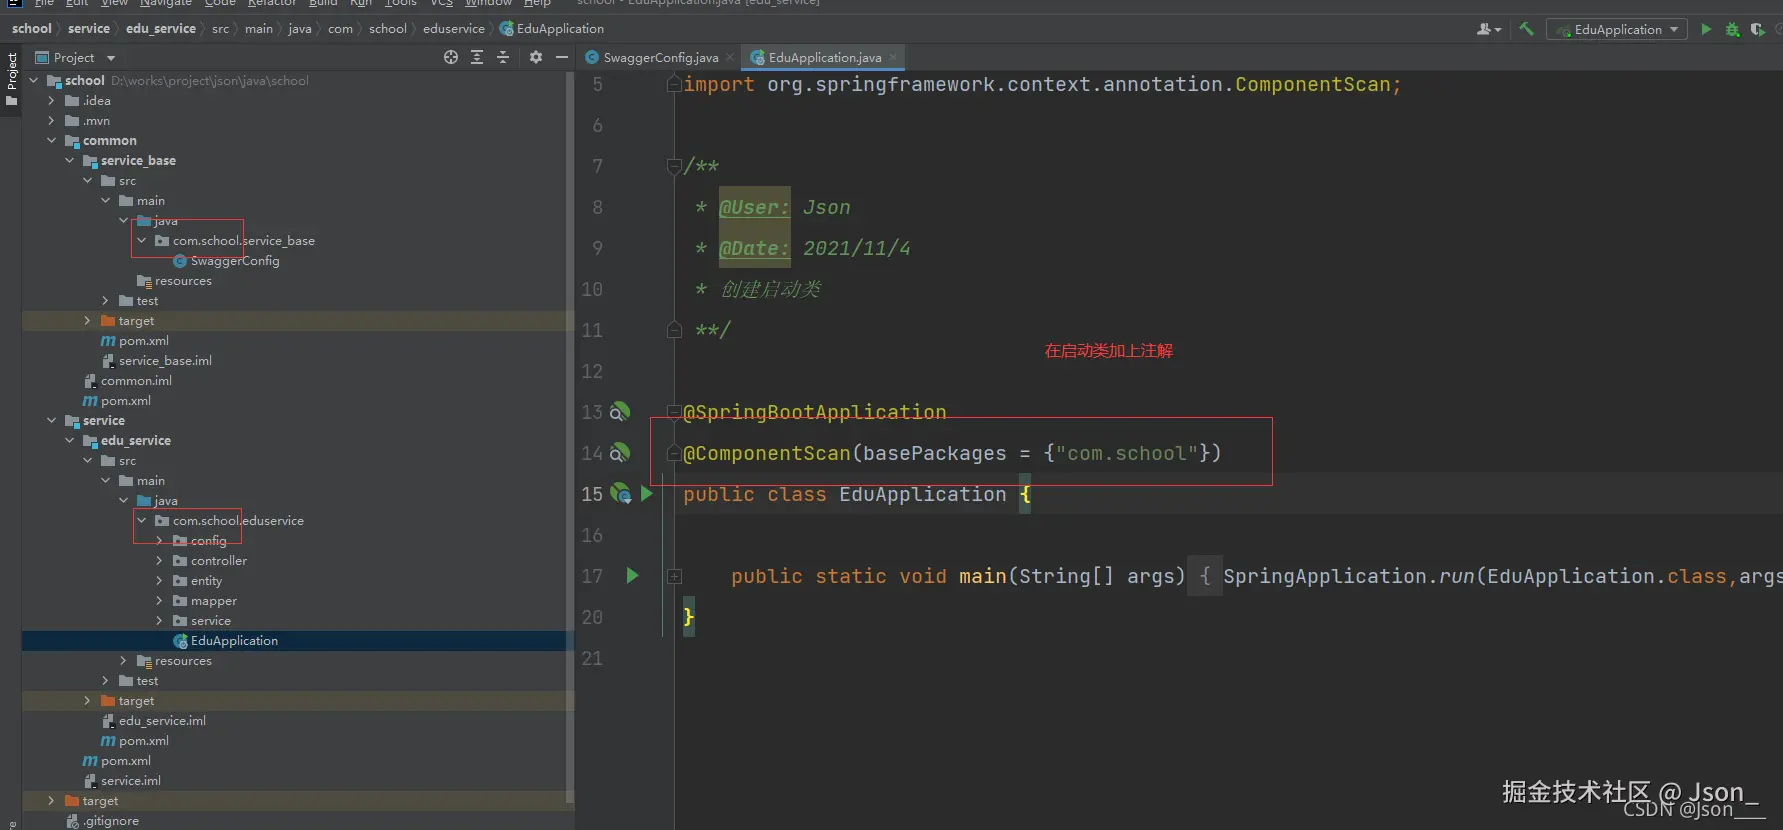Place cursor on the @ComponentScan annotation
Image resolution: width=1783 pixels, height=830 pixels.
click(x=767, y=453)
